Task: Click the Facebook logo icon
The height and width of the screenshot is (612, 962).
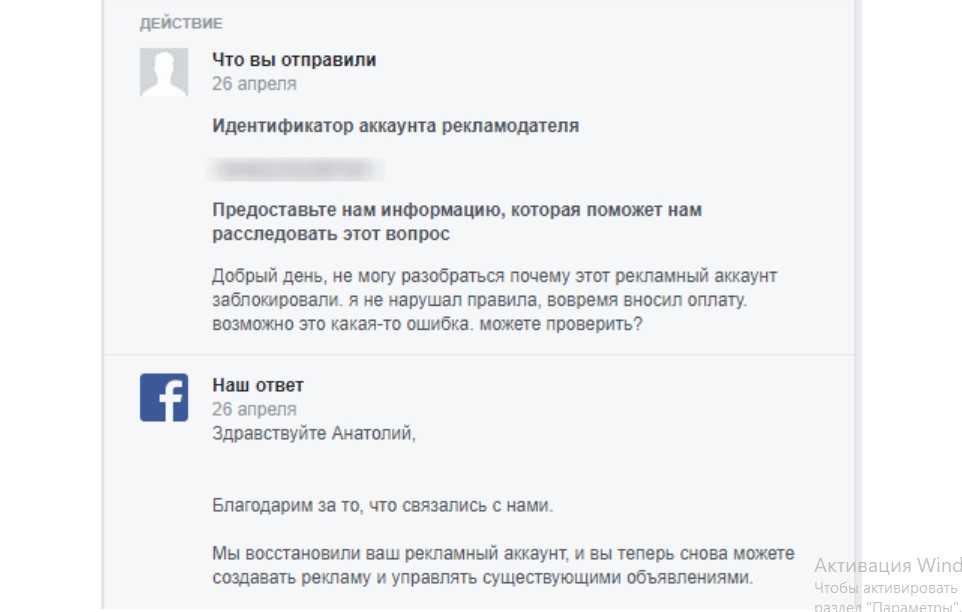Action: [x=164, y=398]
